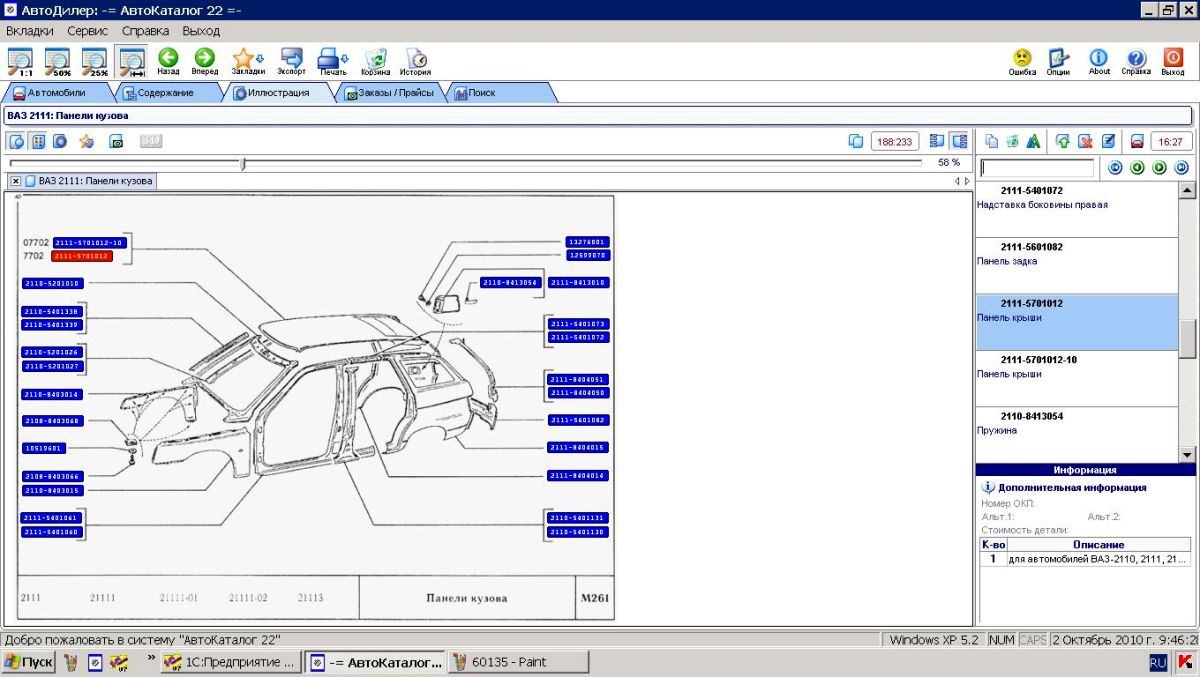Toggle the colored grid labels button
The image size is (1200, 677).
point(38,141)
